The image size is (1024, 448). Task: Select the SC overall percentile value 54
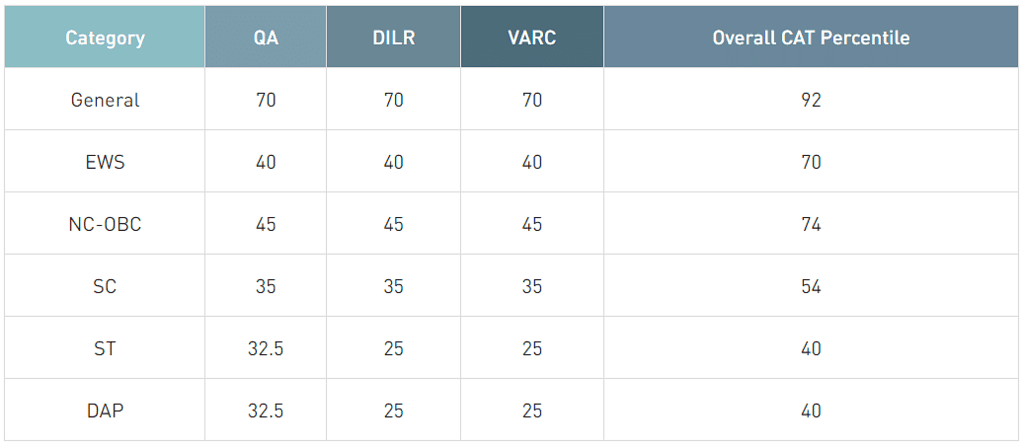click(810, 286)
